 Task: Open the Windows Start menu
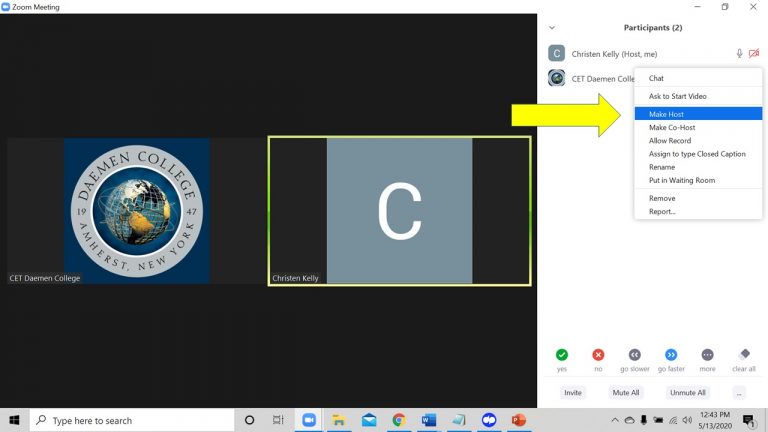14,420
